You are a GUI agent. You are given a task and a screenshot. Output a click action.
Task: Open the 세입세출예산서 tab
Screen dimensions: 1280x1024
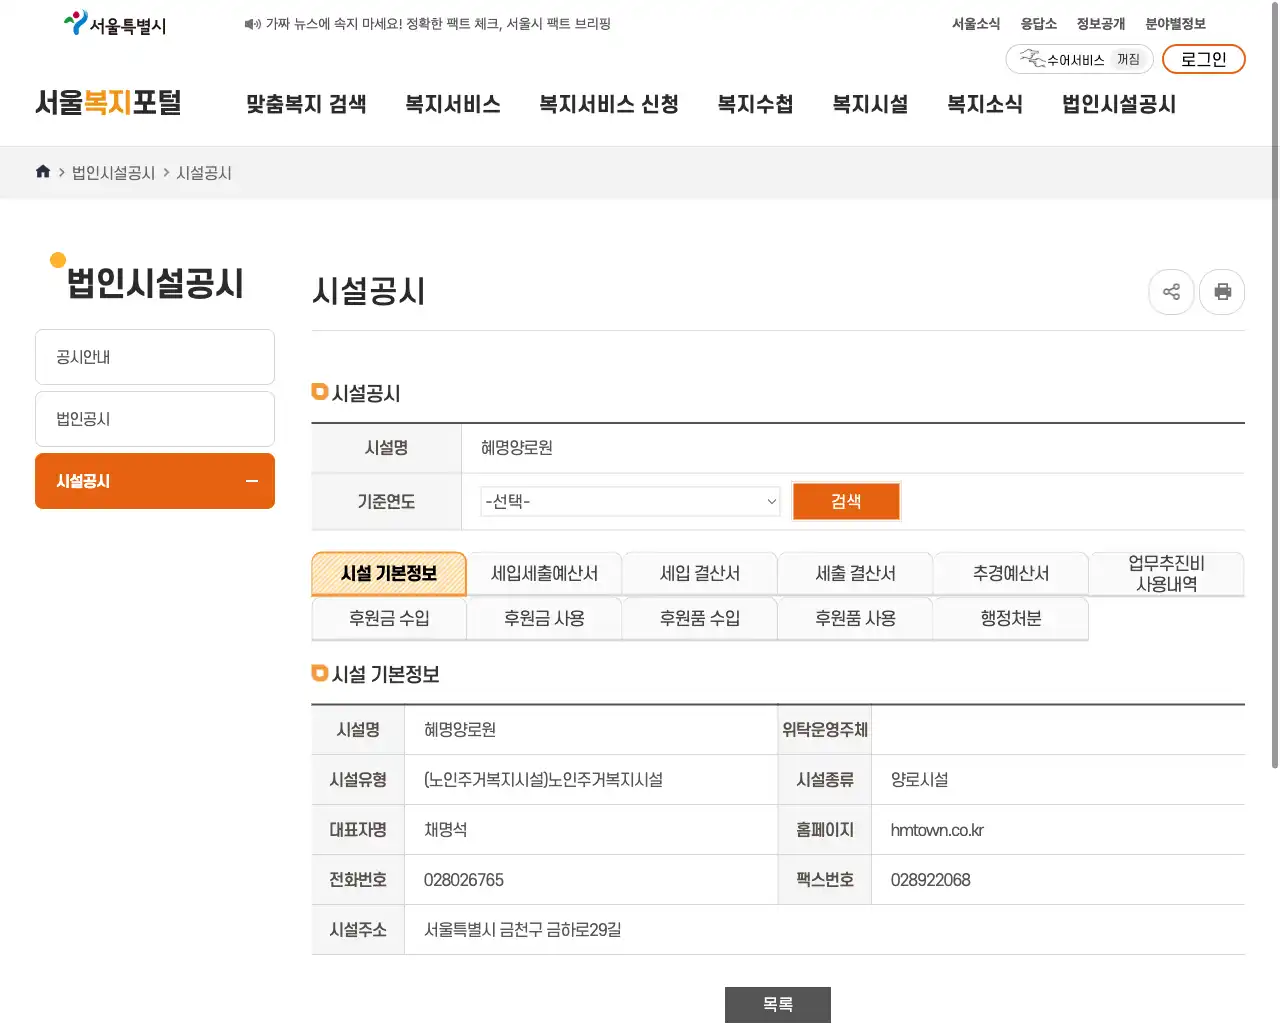[545, 574]
